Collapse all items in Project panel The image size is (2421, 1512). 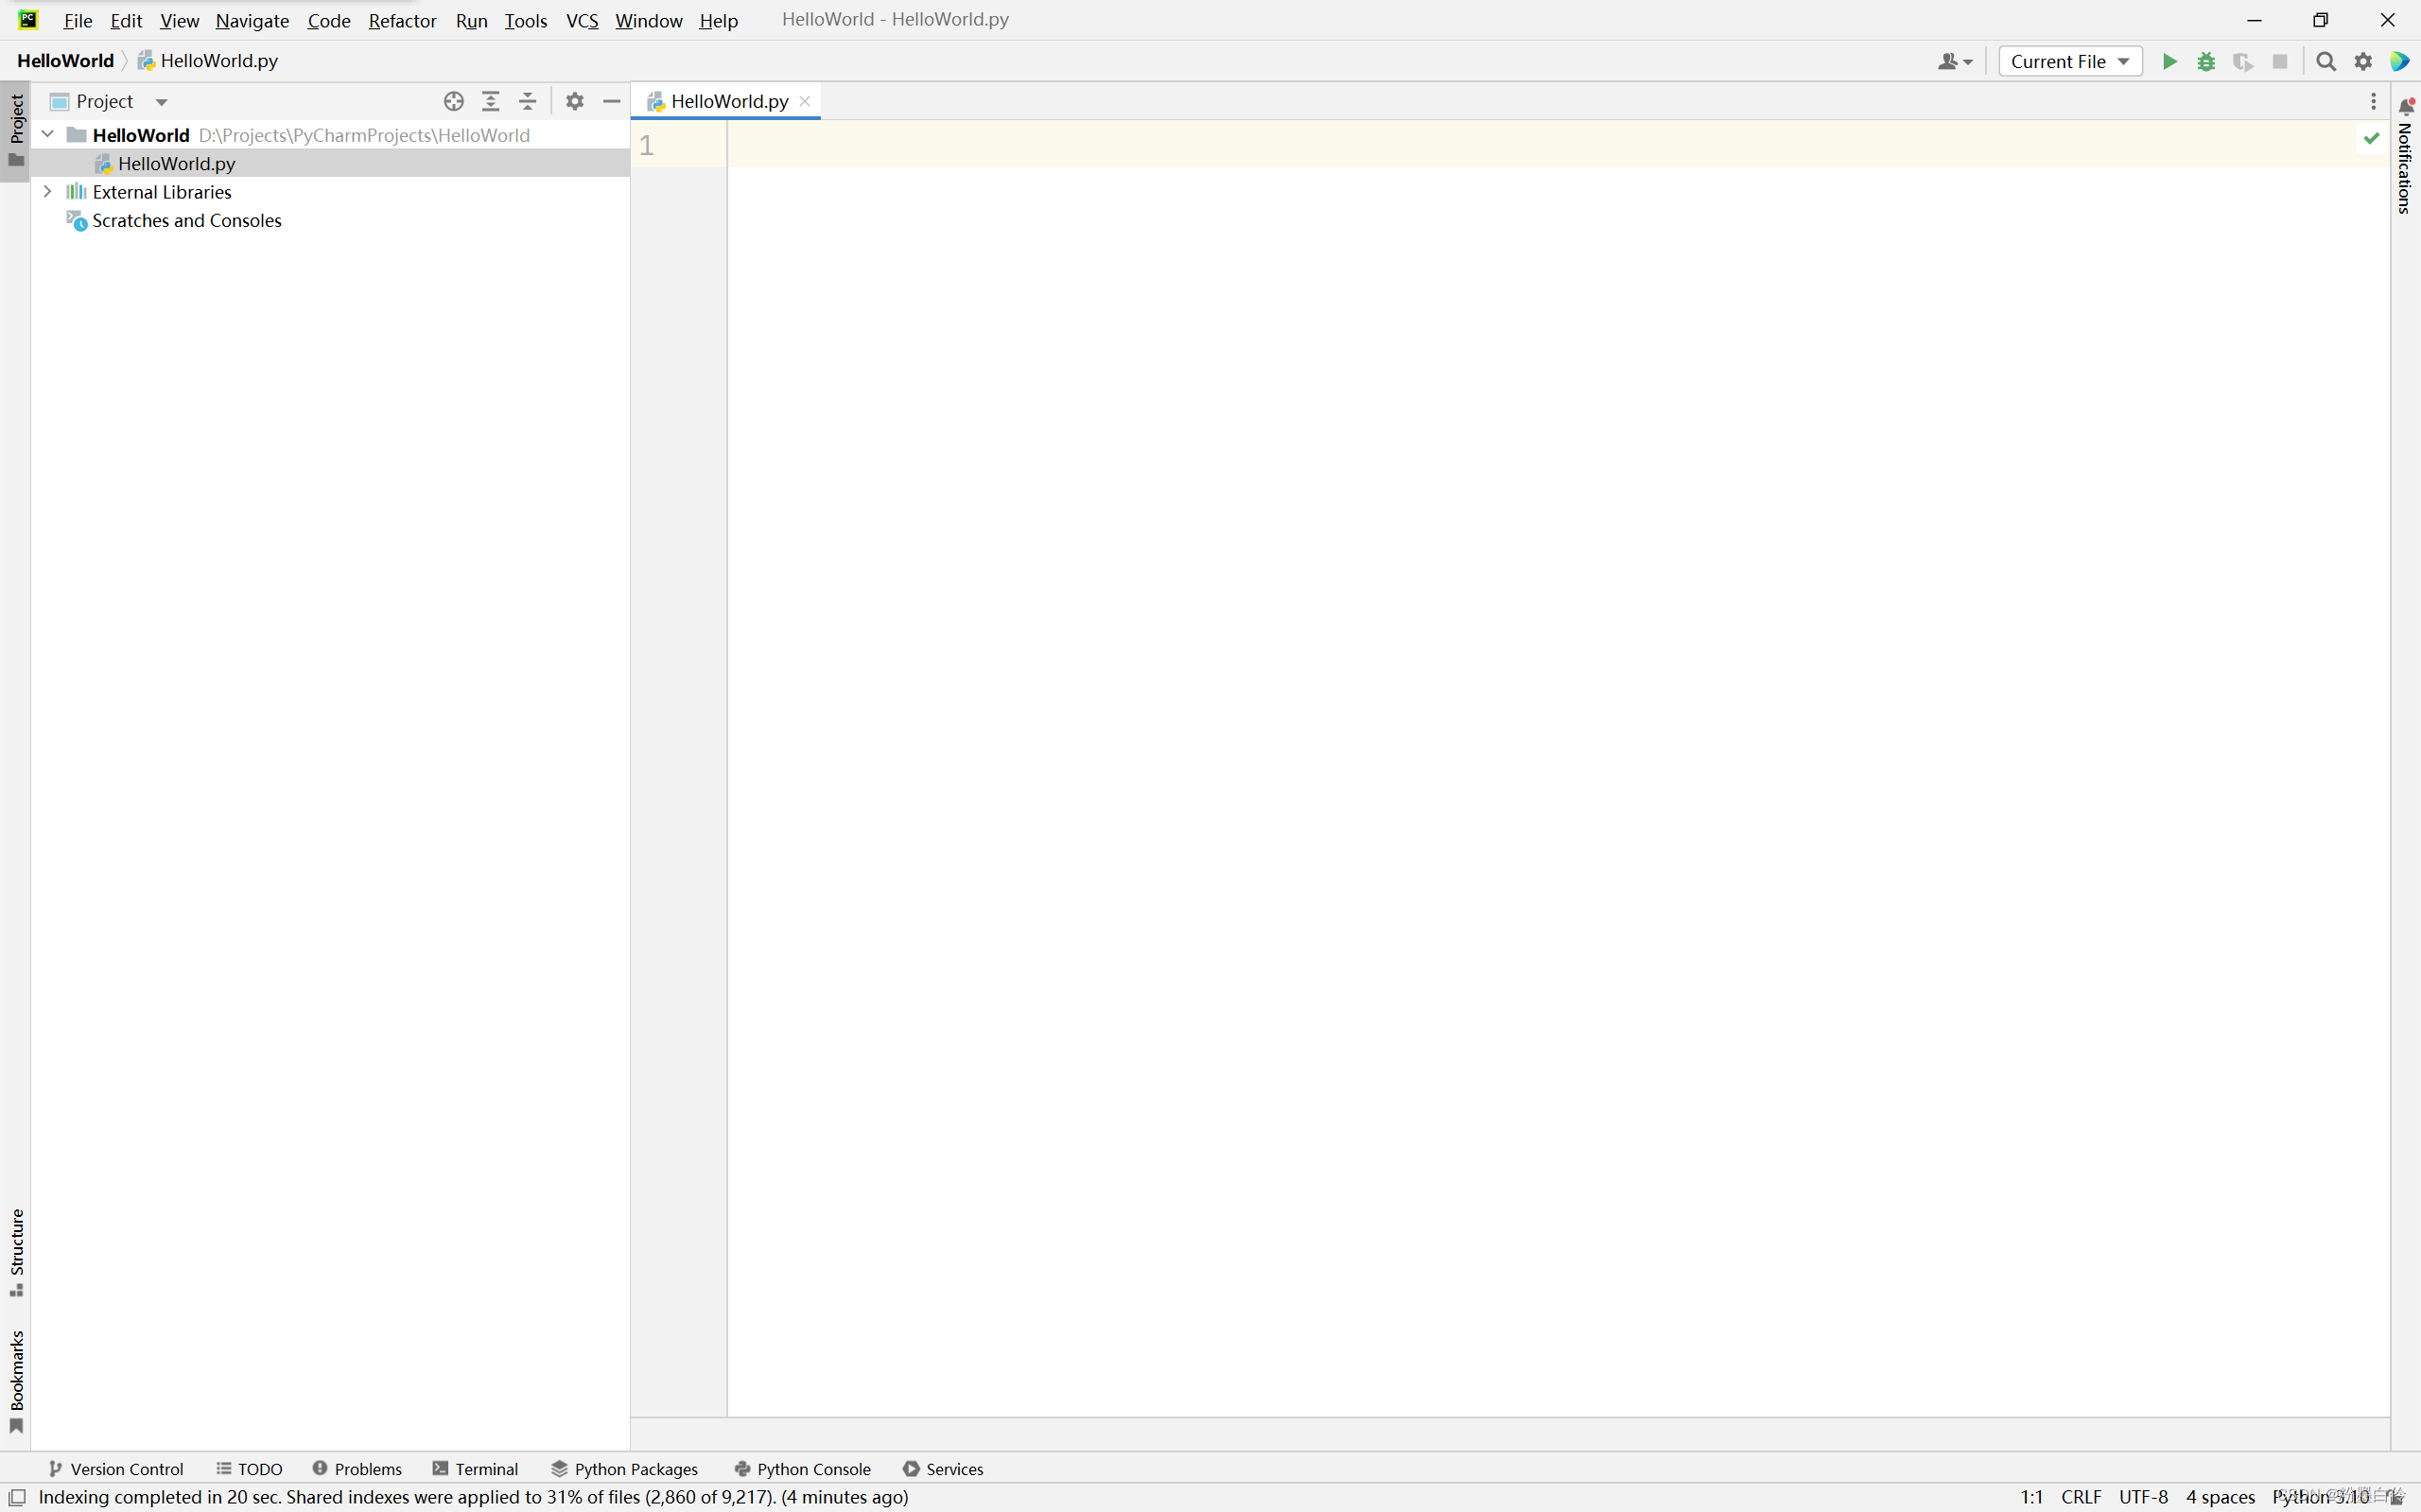point(528,101)
